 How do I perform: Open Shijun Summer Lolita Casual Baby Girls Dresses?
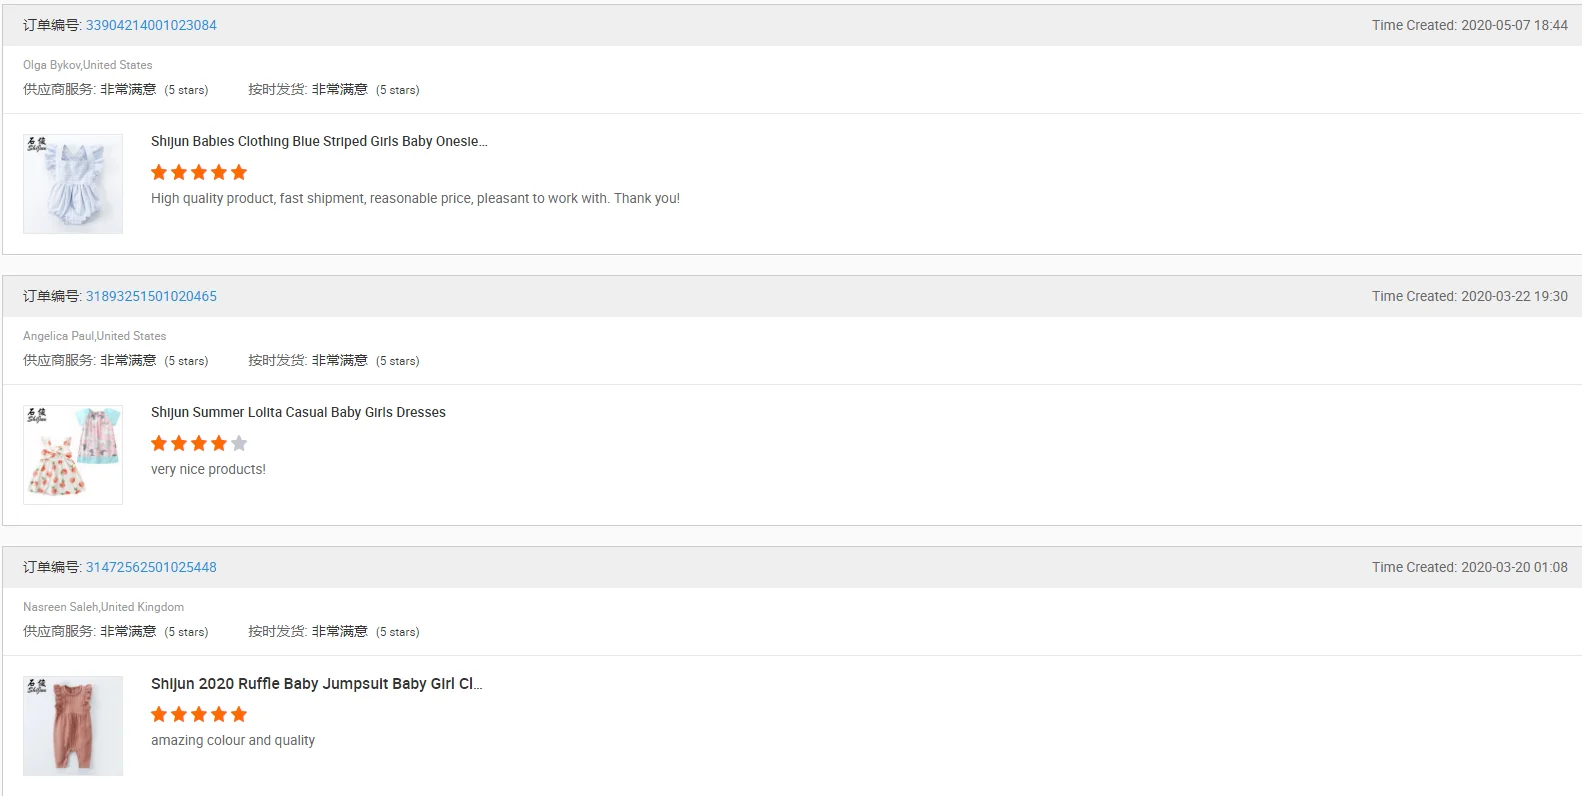point(298,412)
